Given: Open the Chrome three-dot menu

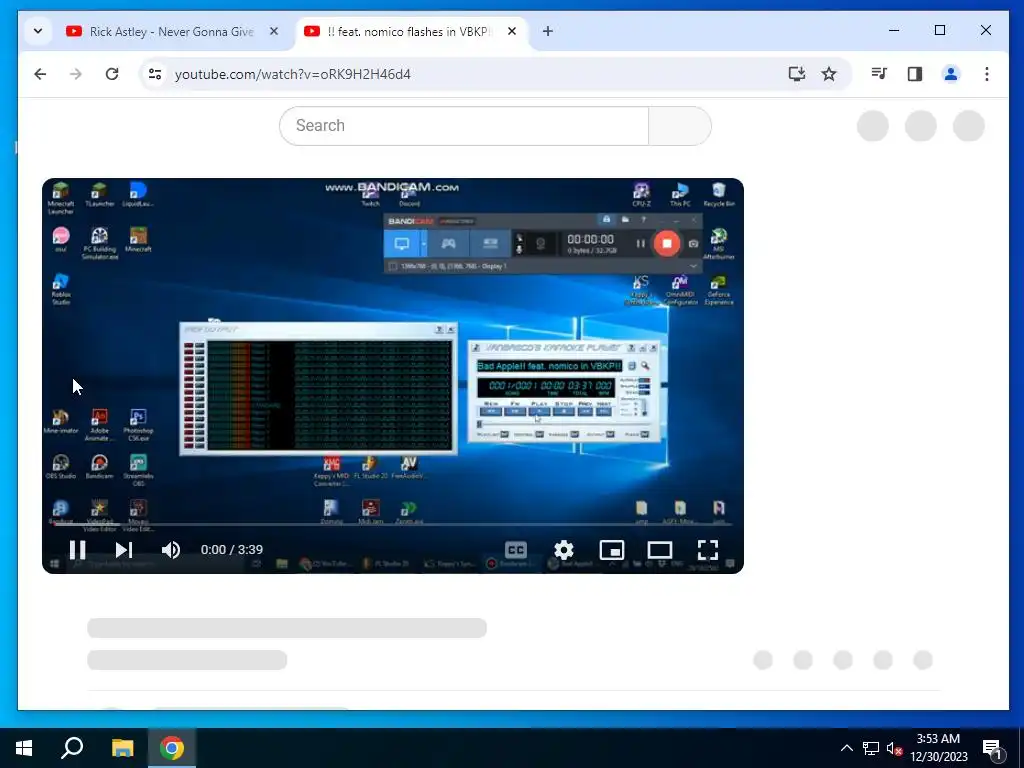Looking at the screenshot, I should click(987, 74).
